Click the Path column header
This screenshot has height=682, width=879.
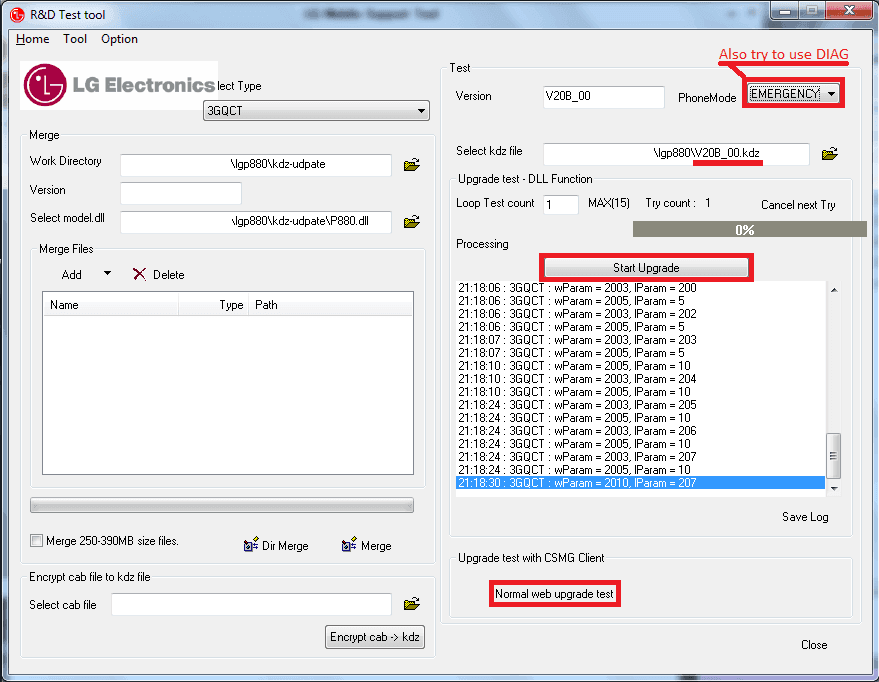[330, 305]
